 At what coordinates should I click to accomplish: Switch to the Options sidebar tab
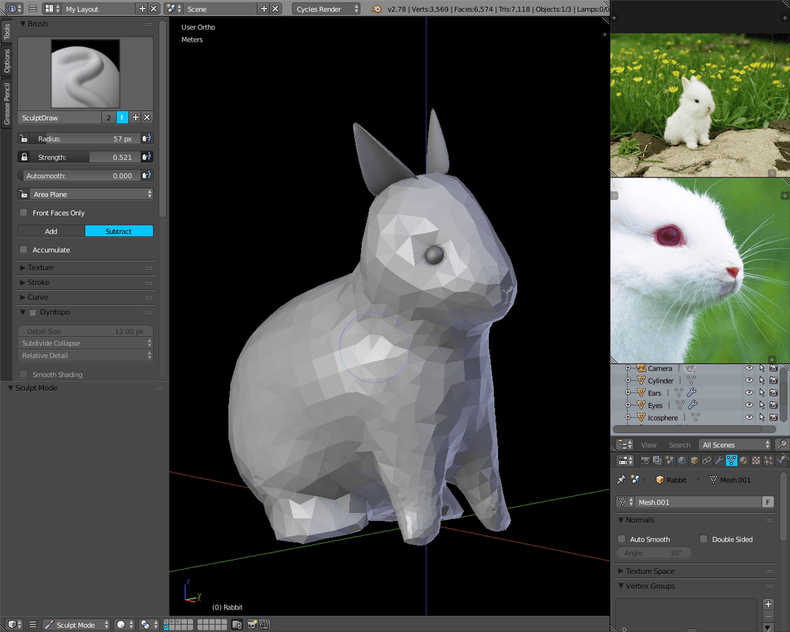[6, 62]
